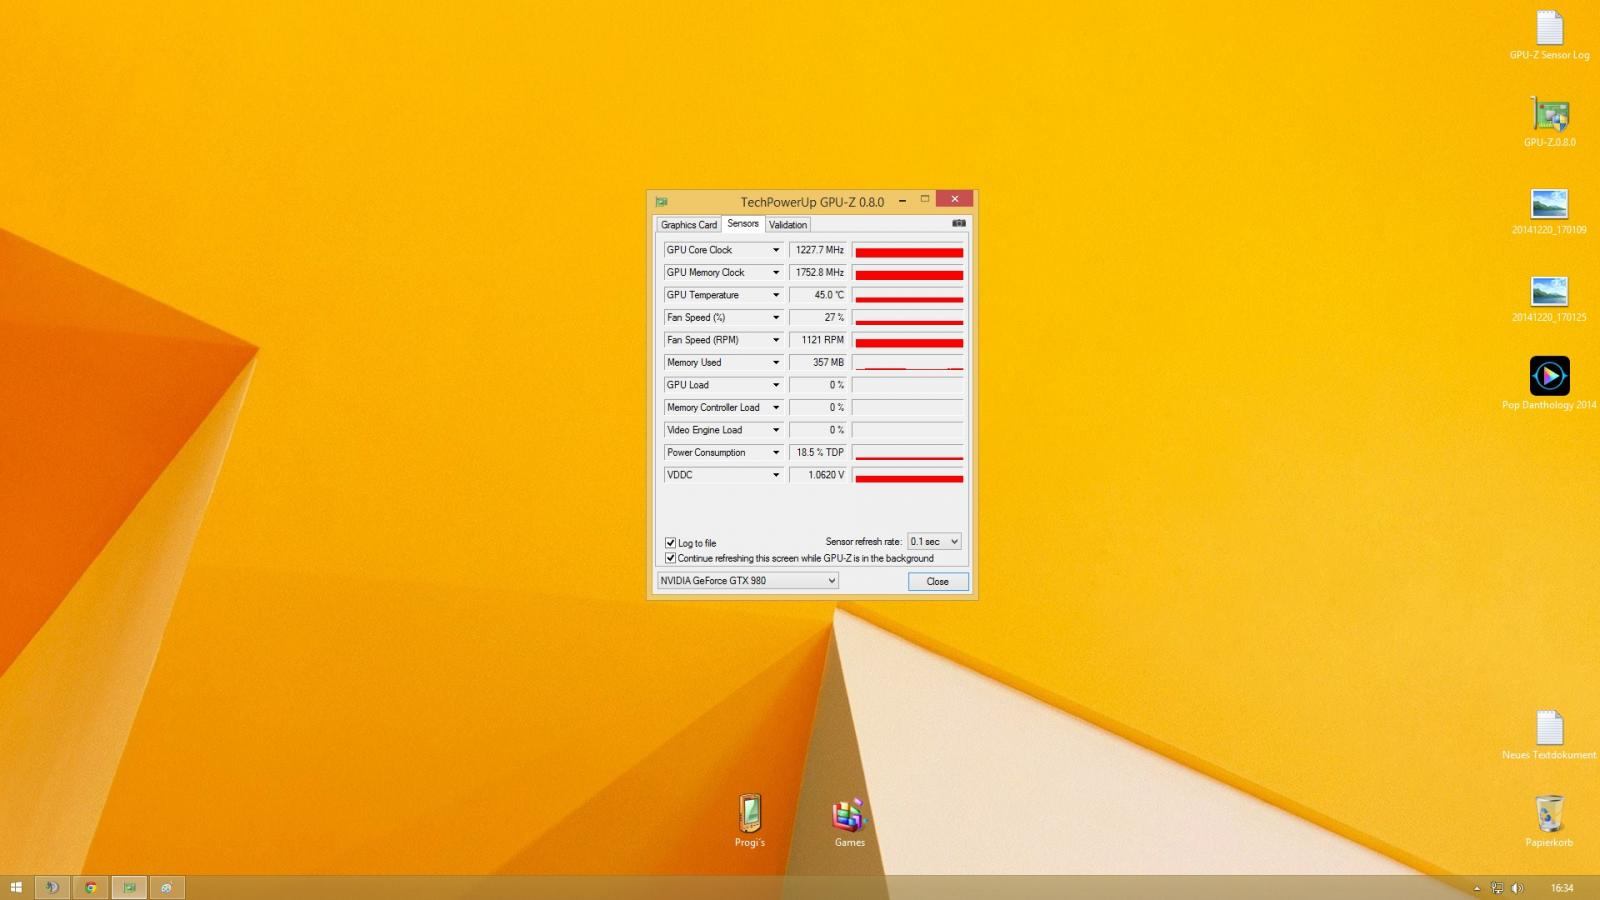Click the last pinned taskbar app icon
Viewport: 1600px width, 900px height.
[x=167, y=887]
